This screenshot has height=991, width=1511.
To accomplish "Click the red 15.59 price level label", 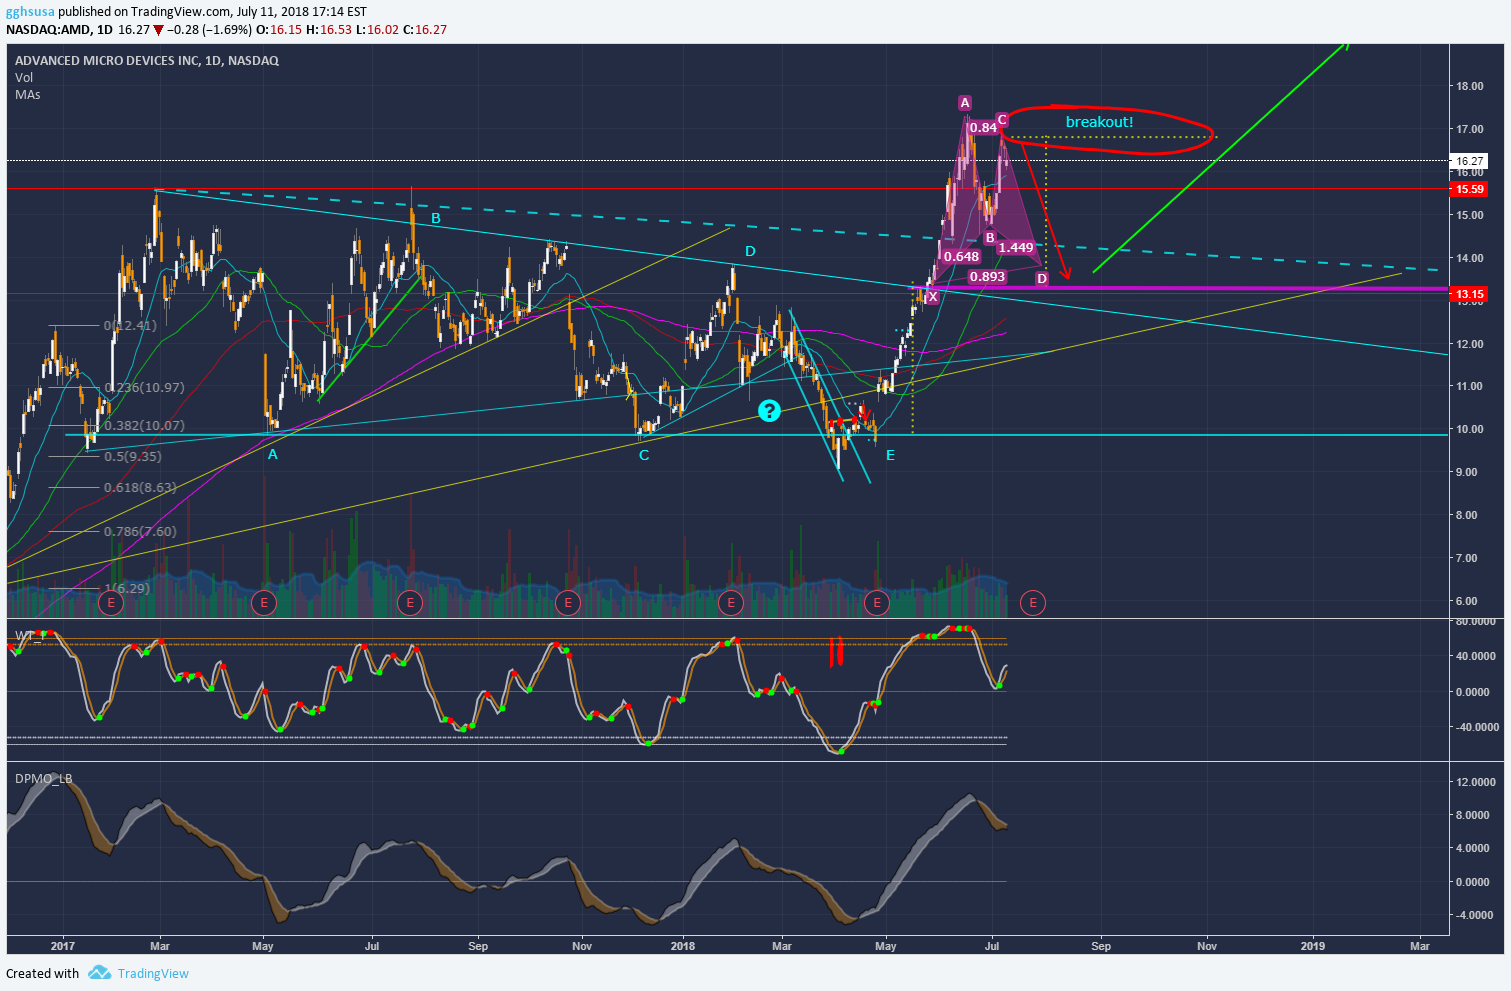I will point(1469,189).
